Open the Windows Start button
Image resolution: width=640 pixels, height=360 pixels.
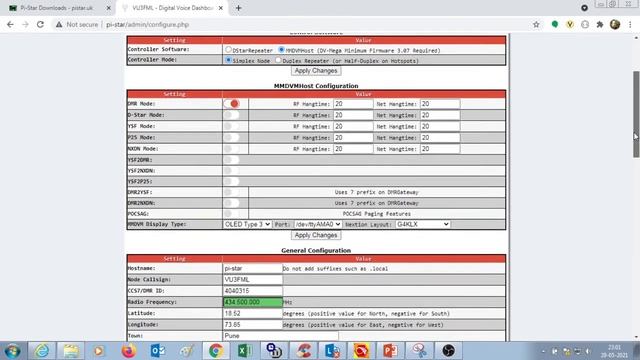(13, 351)
